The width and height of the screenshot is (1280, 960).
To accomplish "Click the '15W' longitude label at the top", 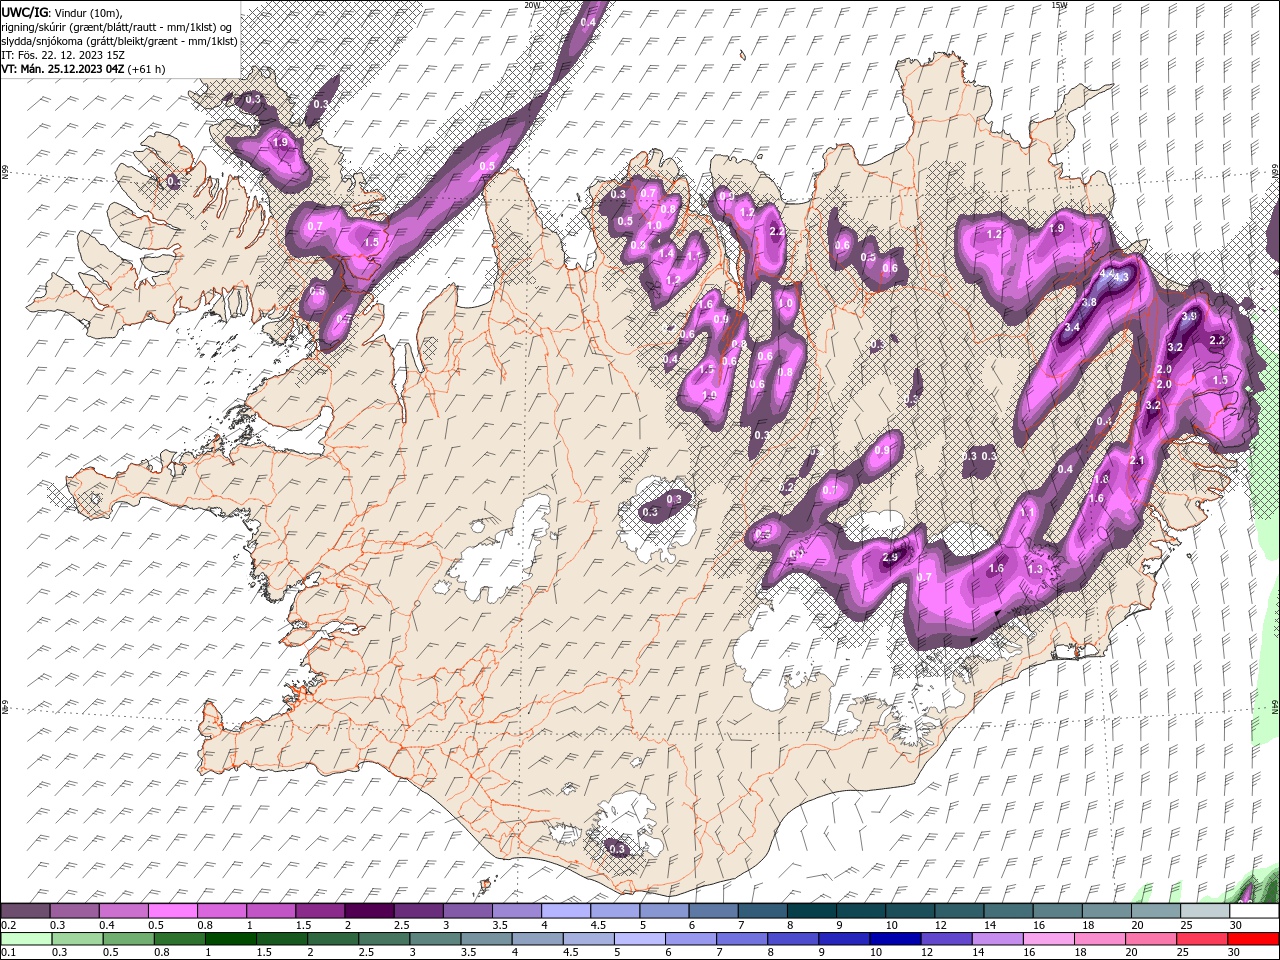I will click(1059, 5).
